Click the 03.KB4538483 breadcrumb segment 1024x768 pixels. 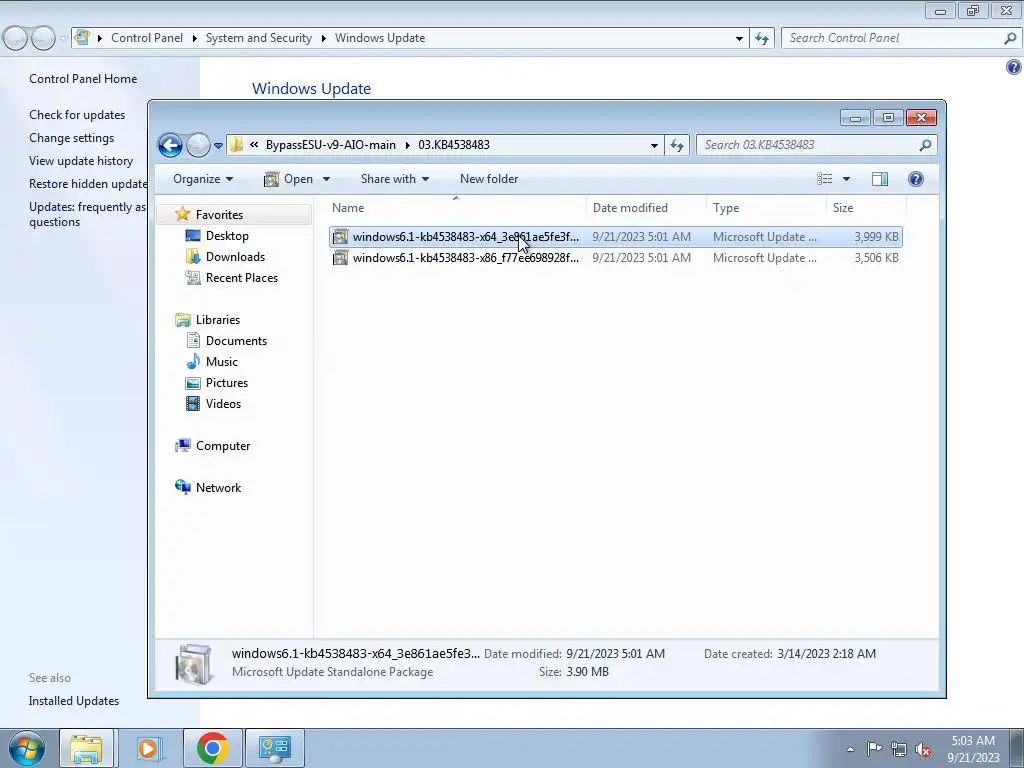tap(454, 145)
